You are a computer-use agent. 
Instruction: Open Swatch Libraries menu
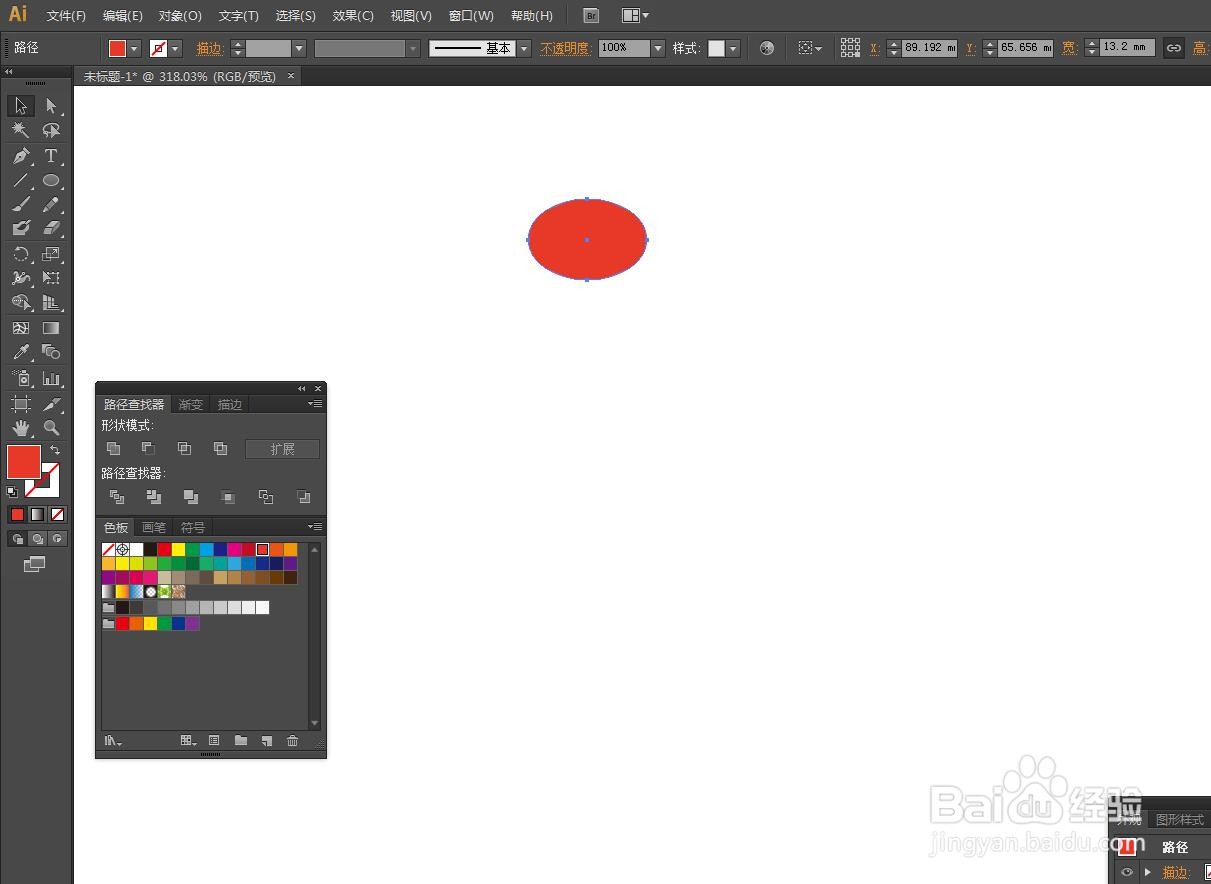click(113, 741)
